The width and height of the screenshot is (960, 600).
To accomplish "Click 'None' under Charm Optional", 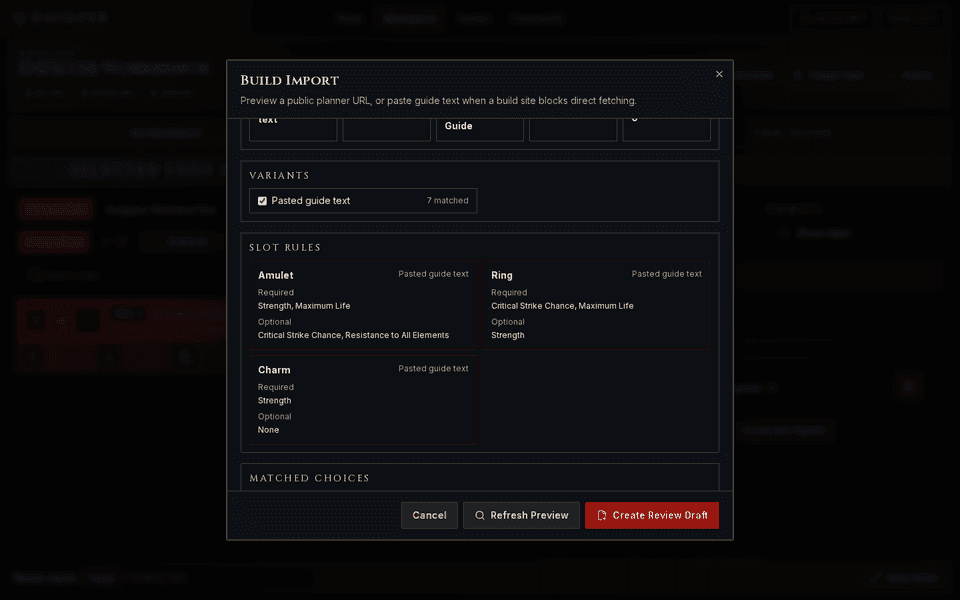I will click(268, 430).
